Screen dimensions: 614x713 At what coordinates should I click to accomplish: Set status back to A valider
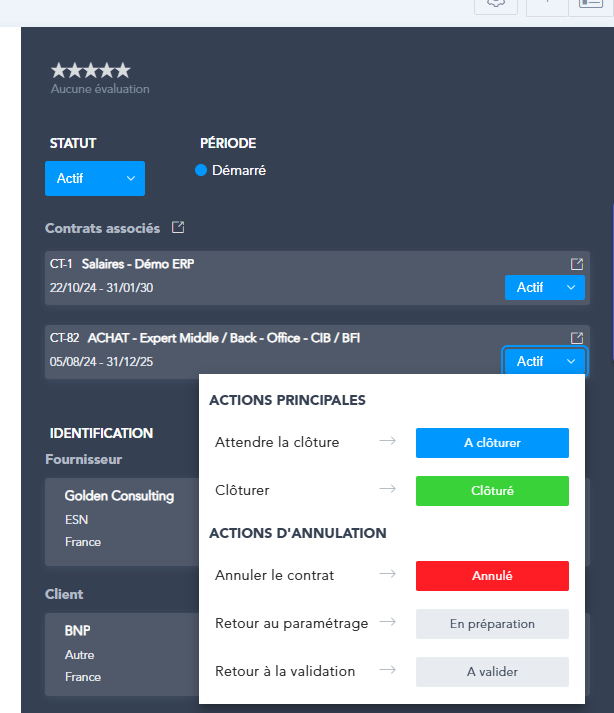click(492, 672)
